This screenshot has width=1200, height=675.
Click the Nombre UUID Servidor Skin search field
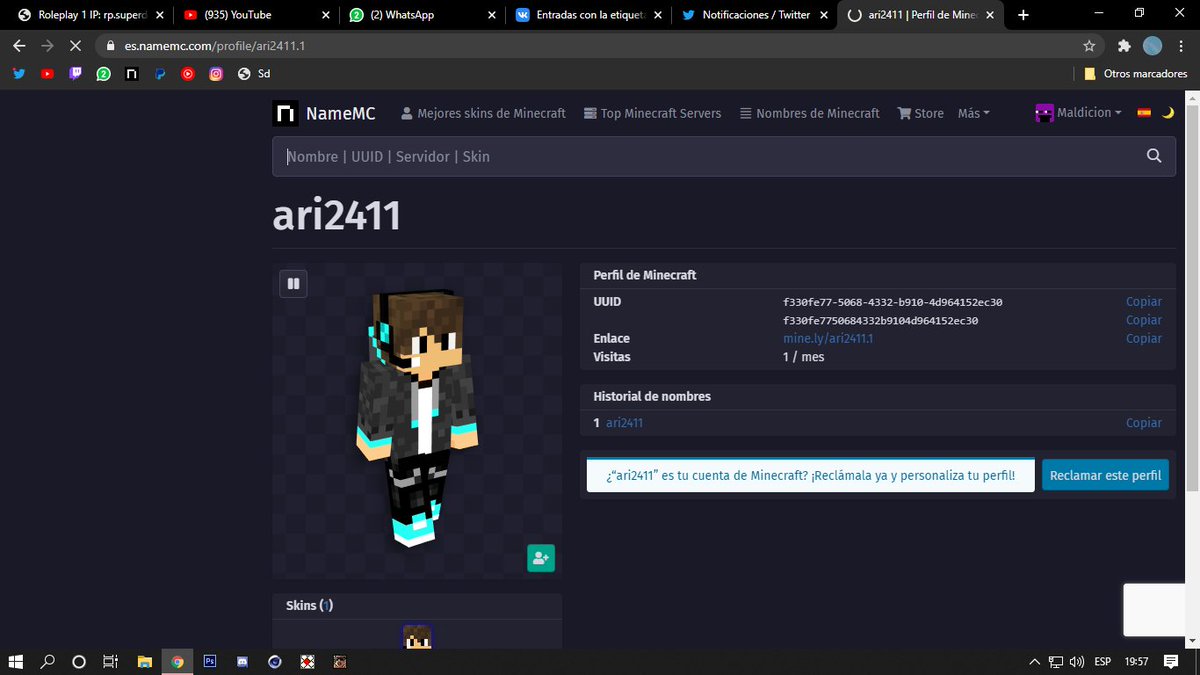(x=703, y=156)
